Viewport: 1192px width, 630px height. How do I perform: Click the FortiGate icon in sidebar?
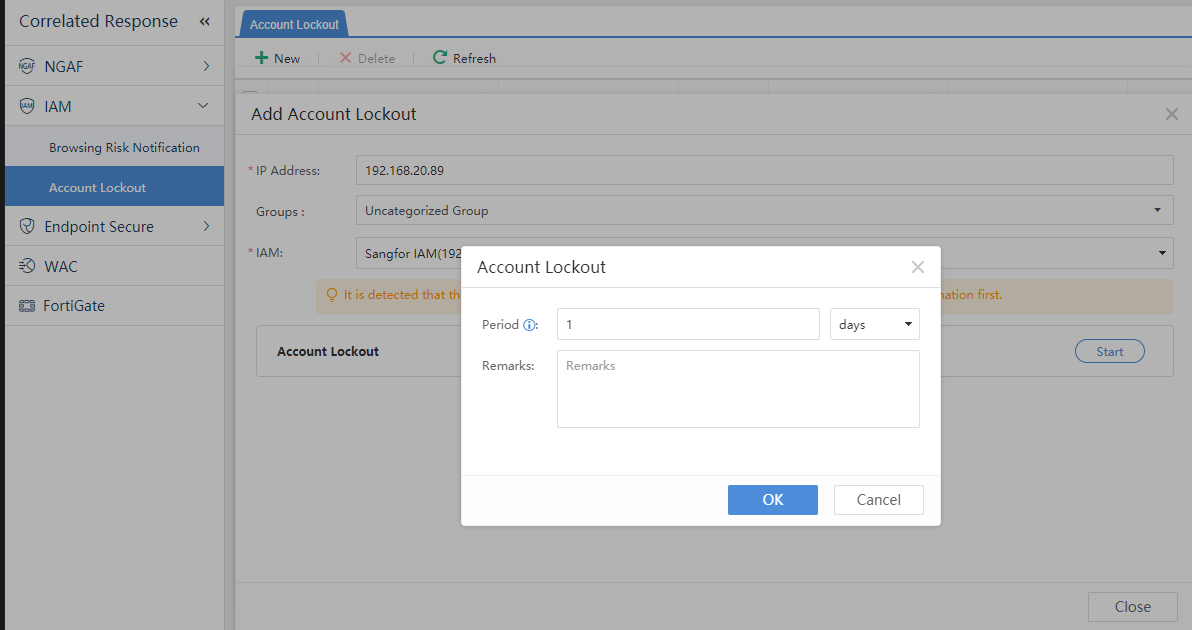[27, 306]
